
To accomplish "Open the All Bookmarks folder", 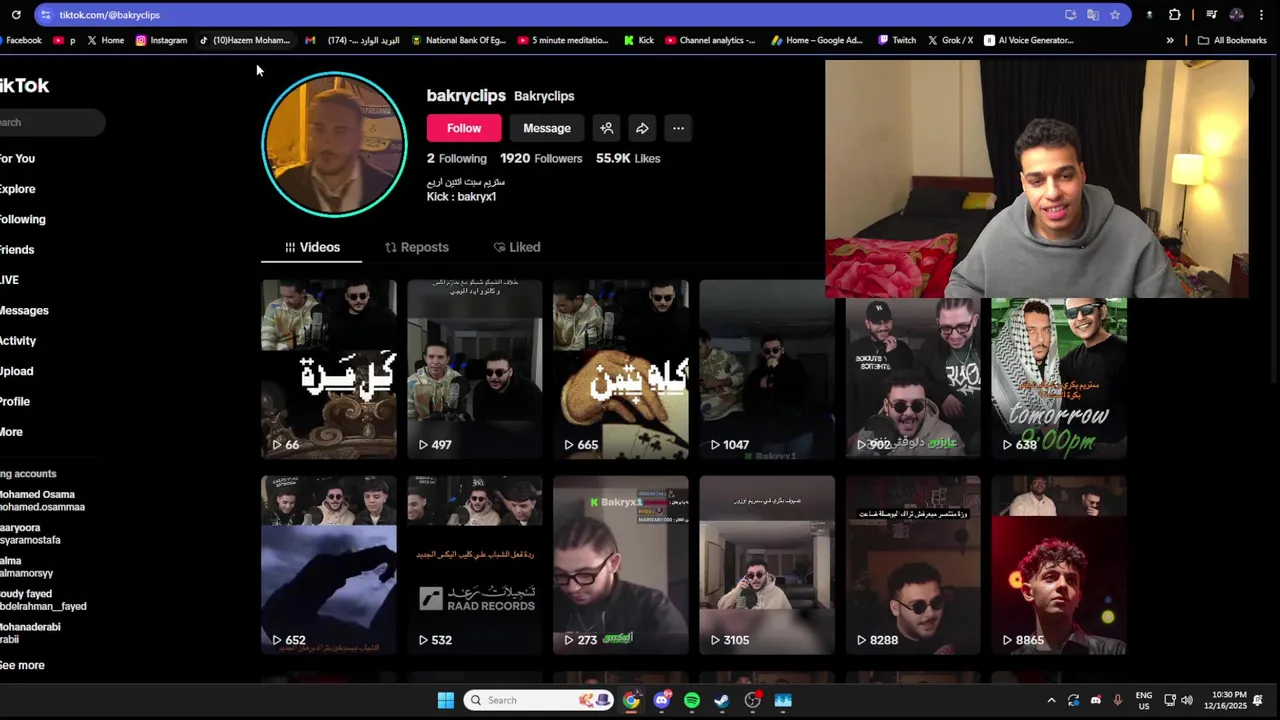I will [x=1232, y=40].
